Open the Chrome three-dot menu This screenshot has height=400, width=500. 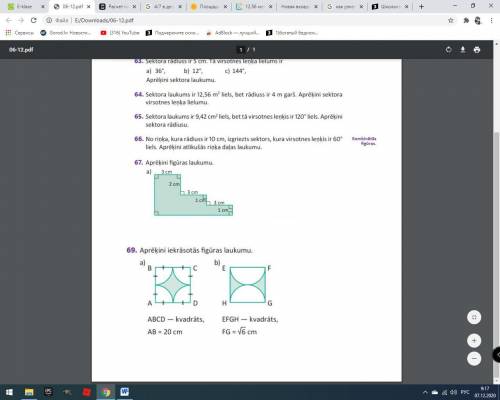(491, 20)
